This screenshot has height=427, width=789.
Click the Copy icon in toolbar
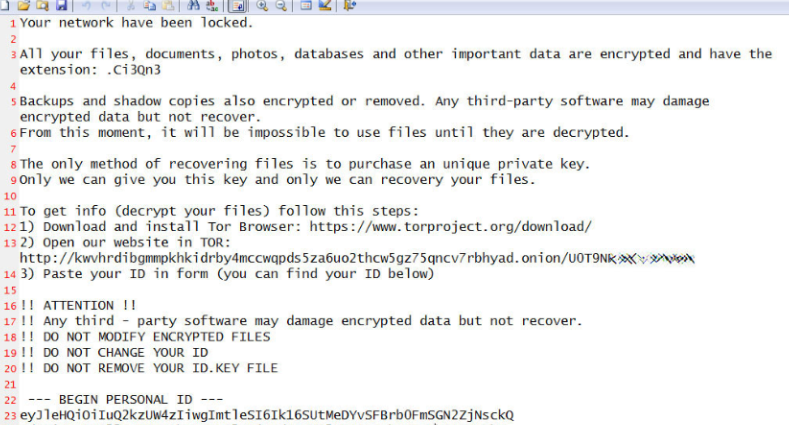tap(150, 5)
